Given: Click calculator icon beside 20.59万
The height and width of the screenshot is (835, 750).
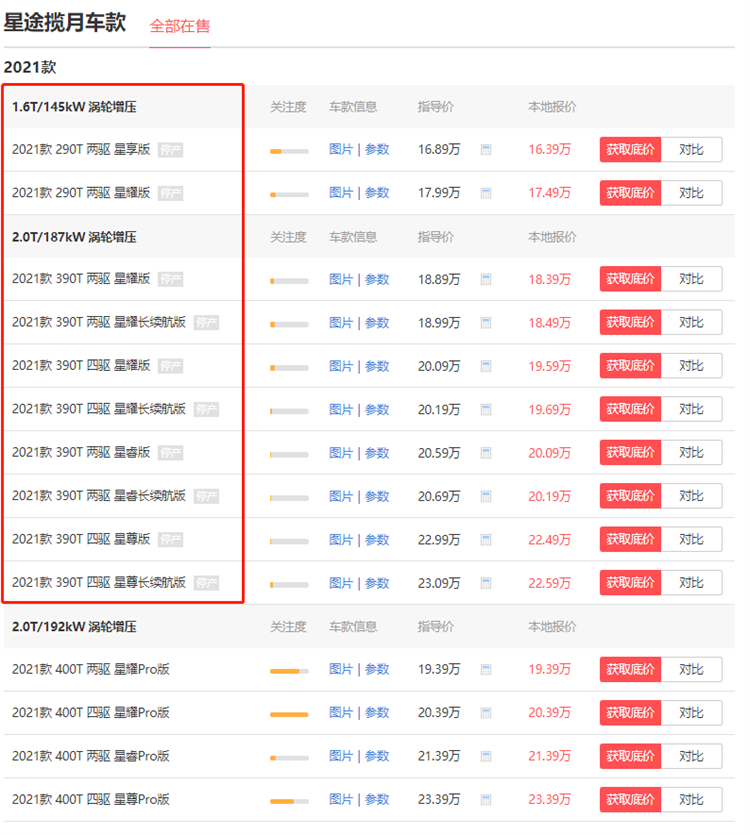Looking at the screenshot, I should 486,453.
